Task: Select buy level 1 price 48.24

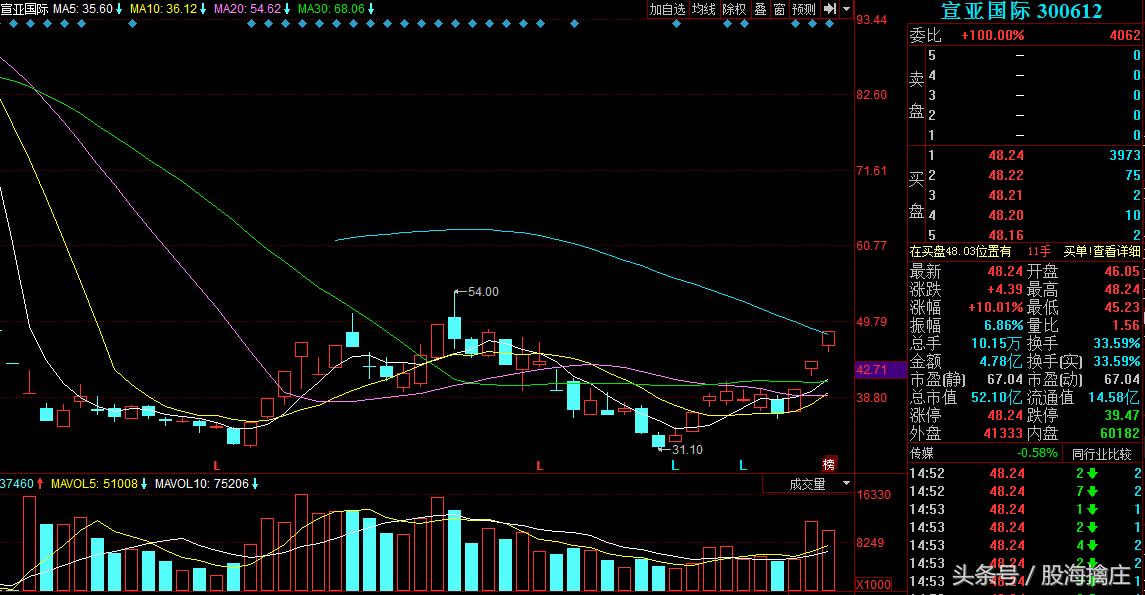Action: 1006,155
